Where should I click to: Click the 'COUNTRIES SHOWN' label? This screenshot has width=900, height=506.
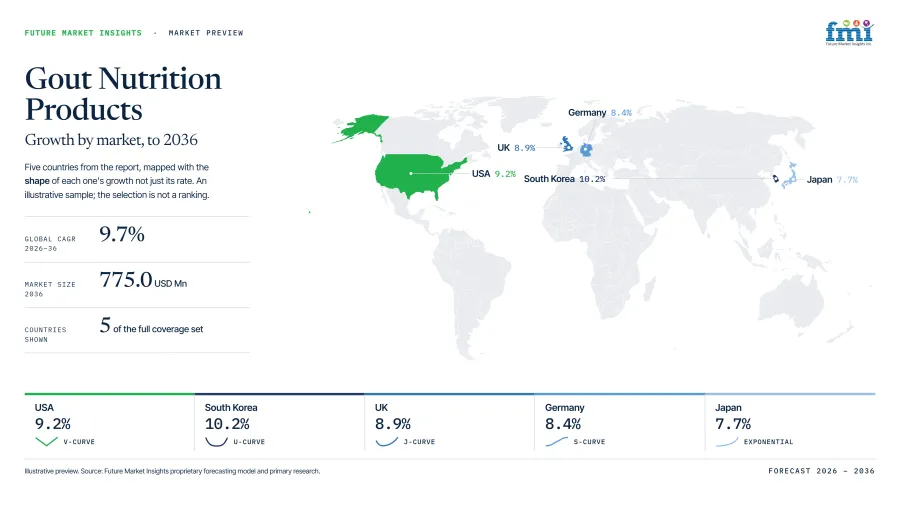tap(45, 334)
